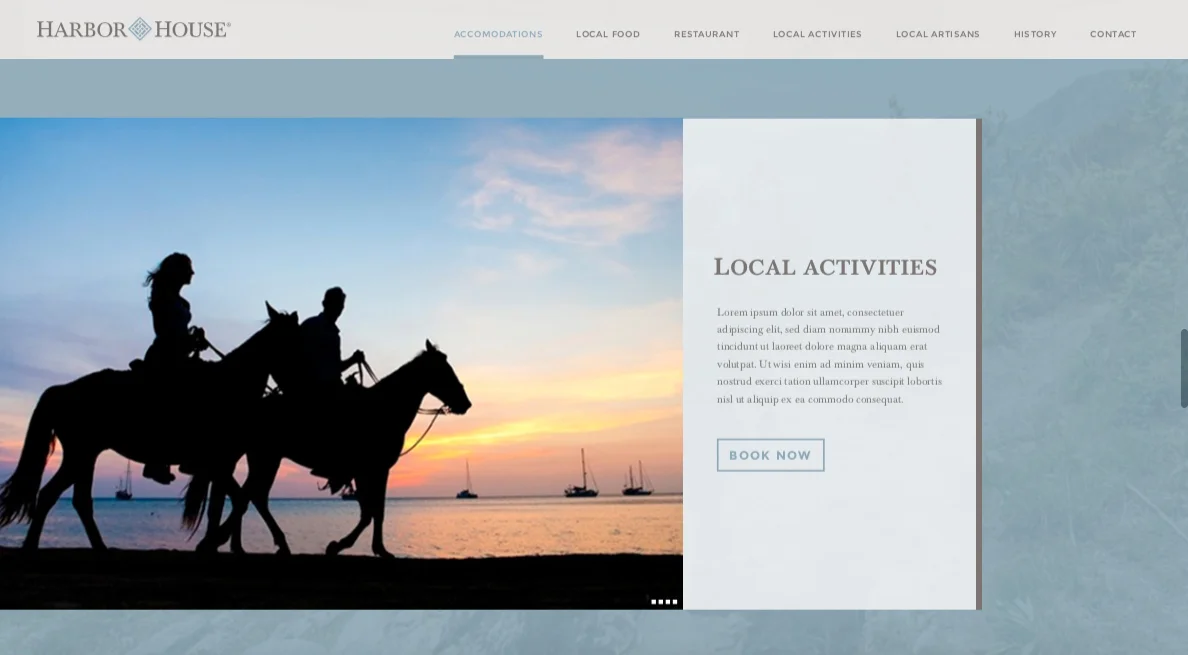Click the page vertical scrollbar thumb
Viewport: 1188px width, 655px height.
[x=1184, y=369]
